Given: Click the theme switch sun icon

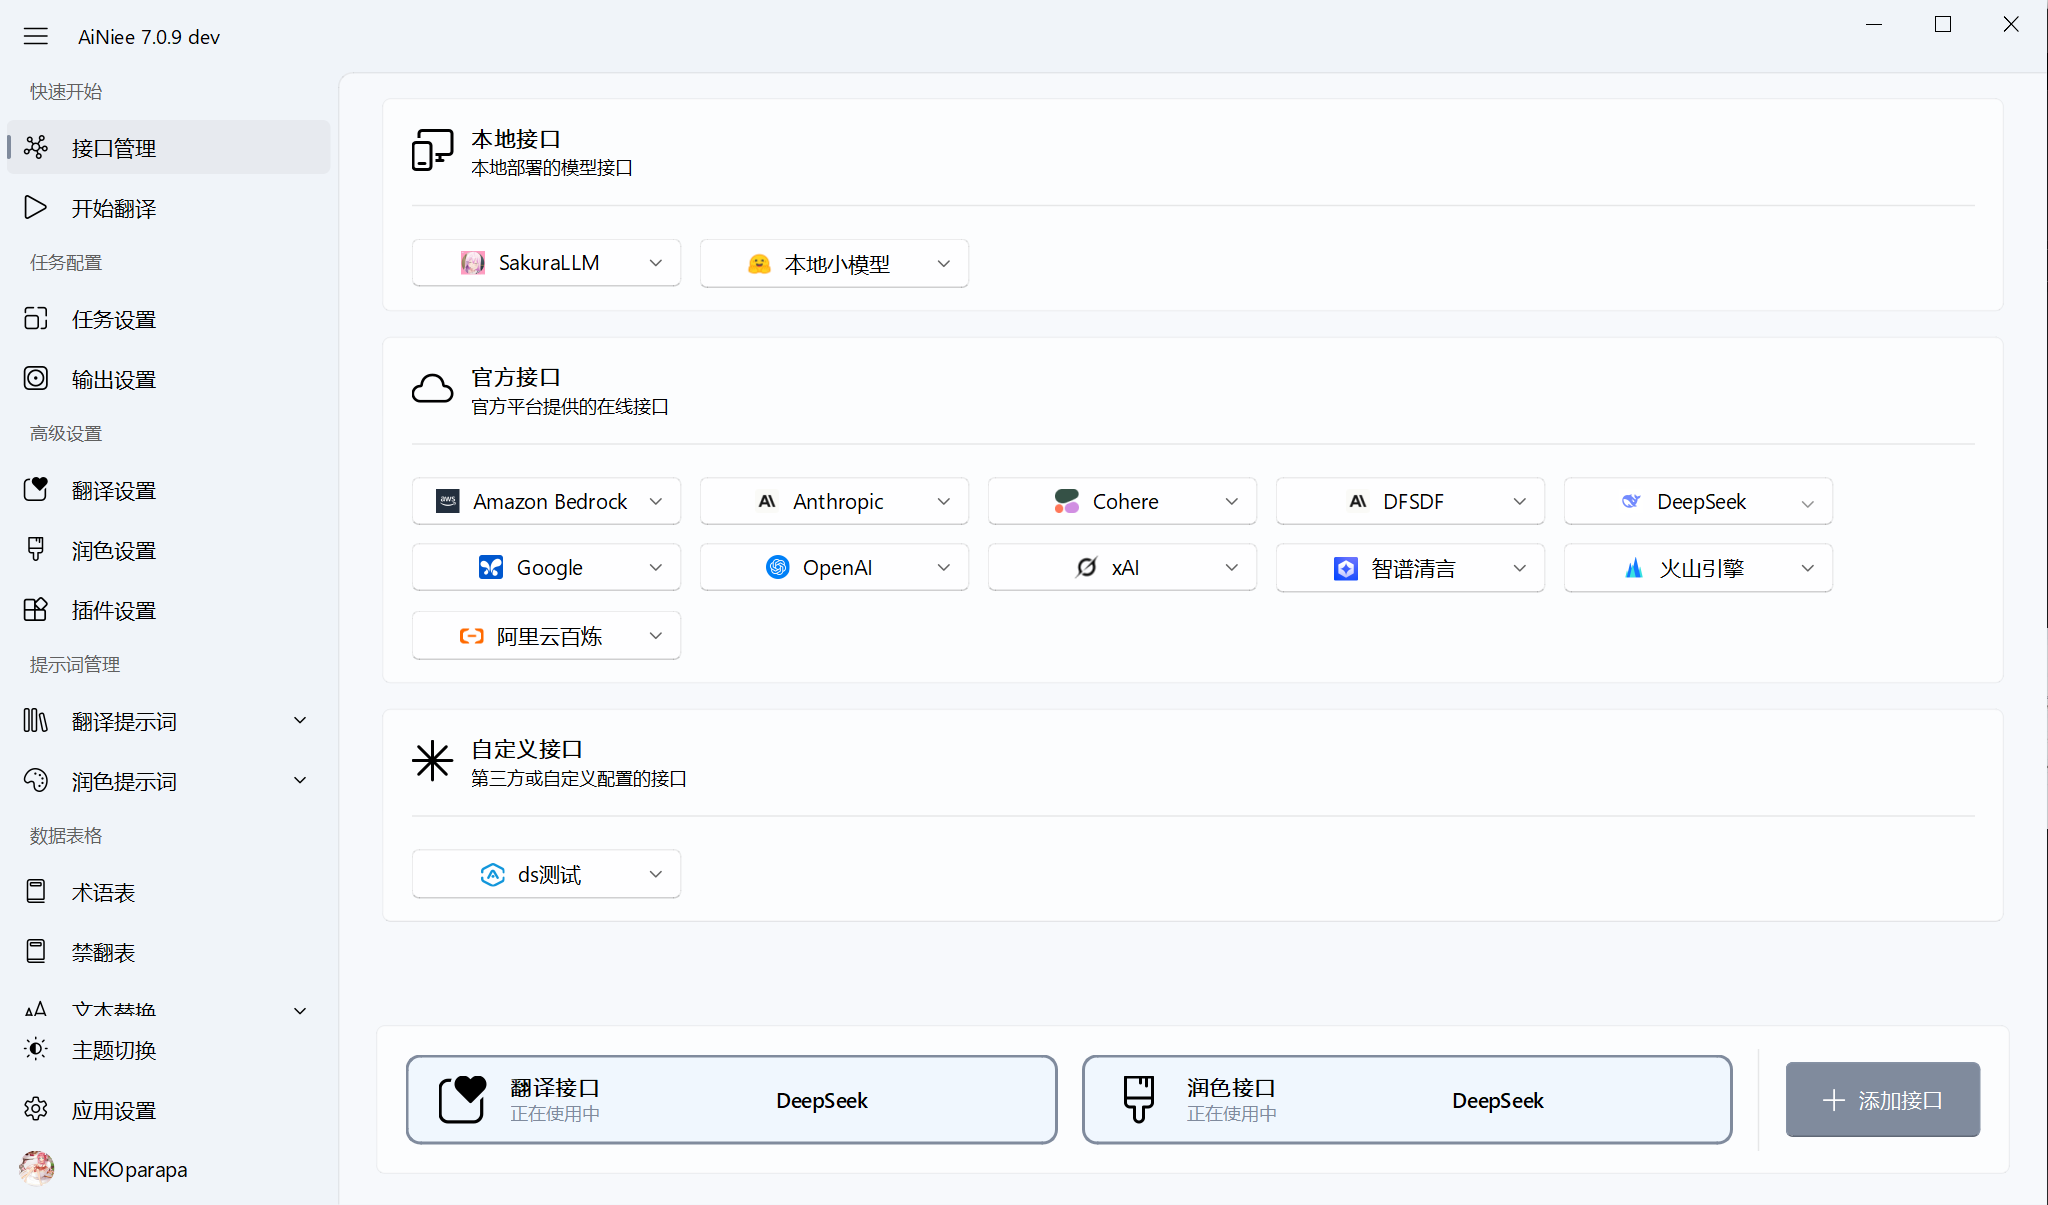Looking at the screenshot, I should [36, 1050].
